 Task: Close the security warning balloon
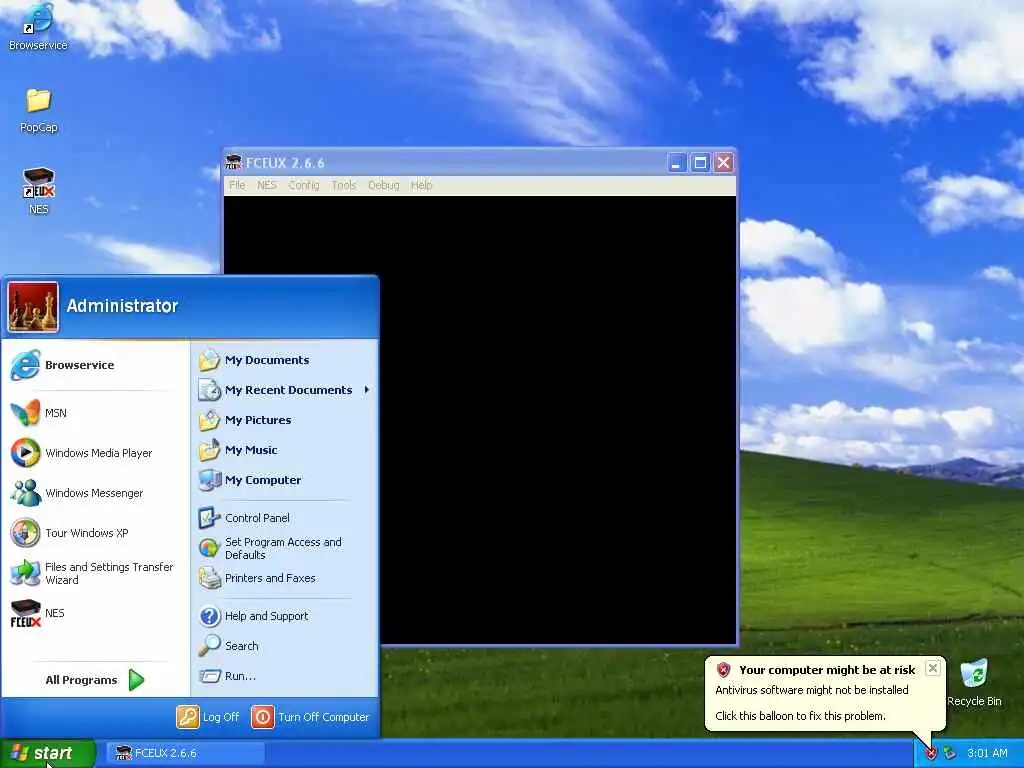(x=933, y=668)
